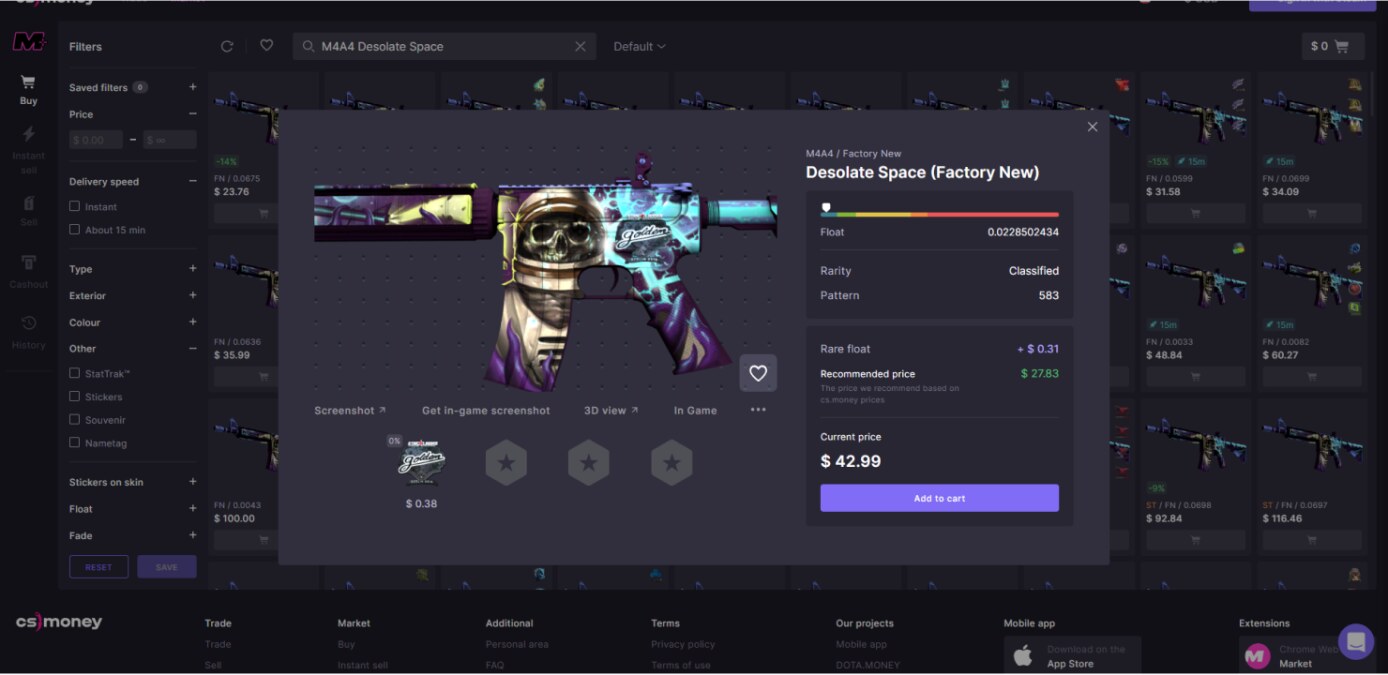Open the Buy section in the sidebar

coord(28,90)
